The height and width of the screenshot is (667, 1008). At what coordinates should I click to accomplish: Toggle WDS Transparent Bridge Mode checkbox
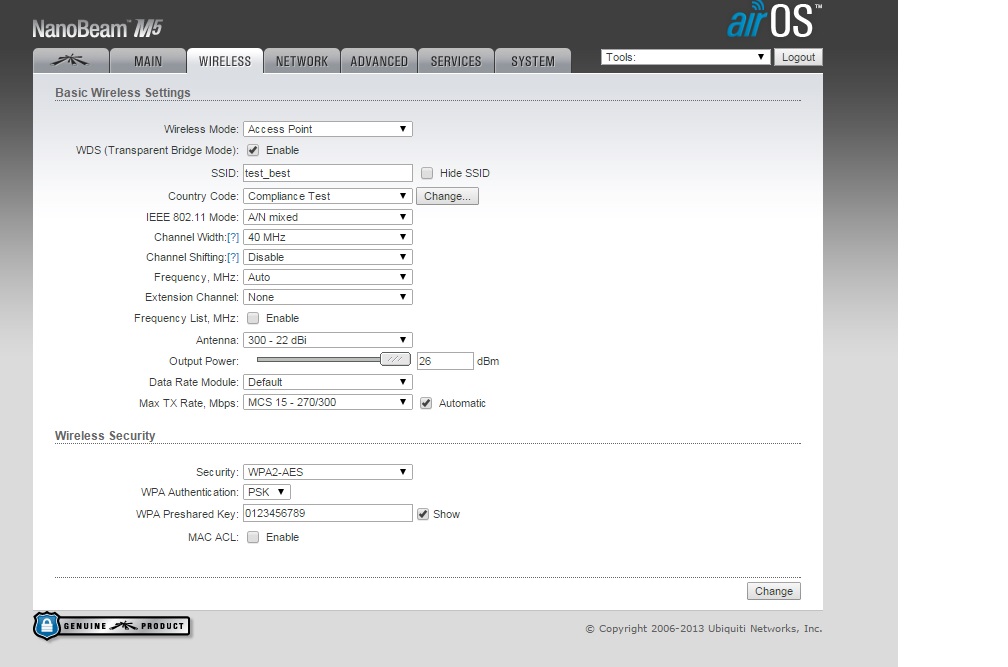(253, 150)
